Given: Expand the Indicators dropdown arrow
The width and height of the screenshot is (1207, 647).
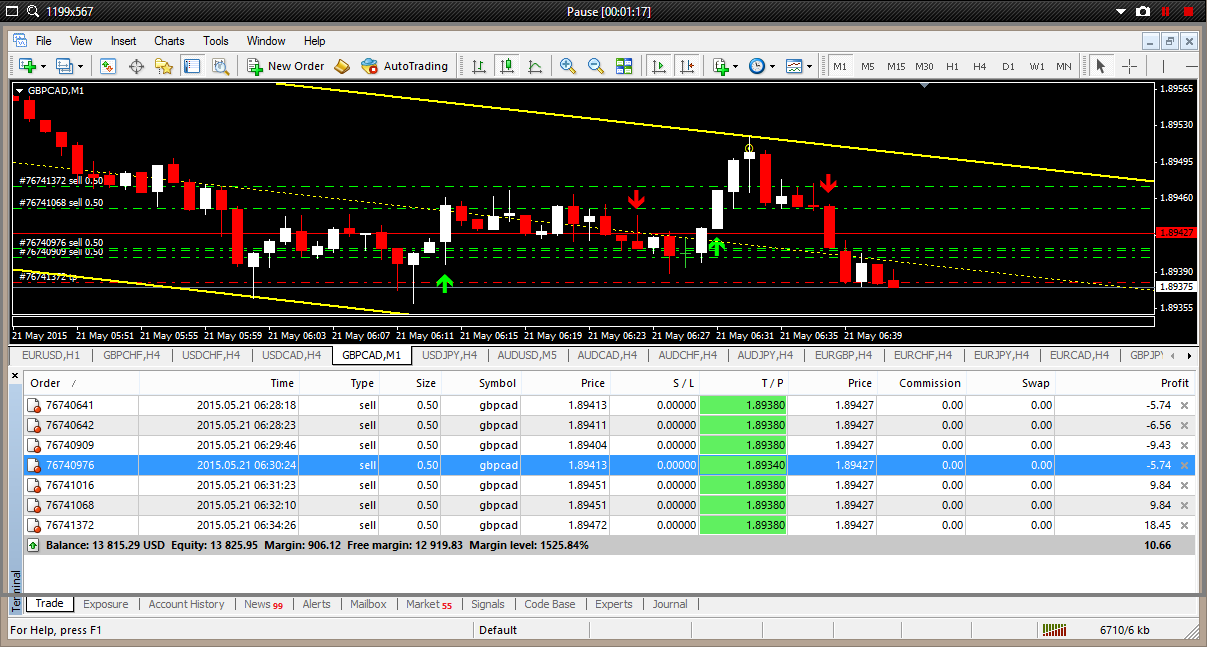Looking at the screenshot, I should point(736,66).
